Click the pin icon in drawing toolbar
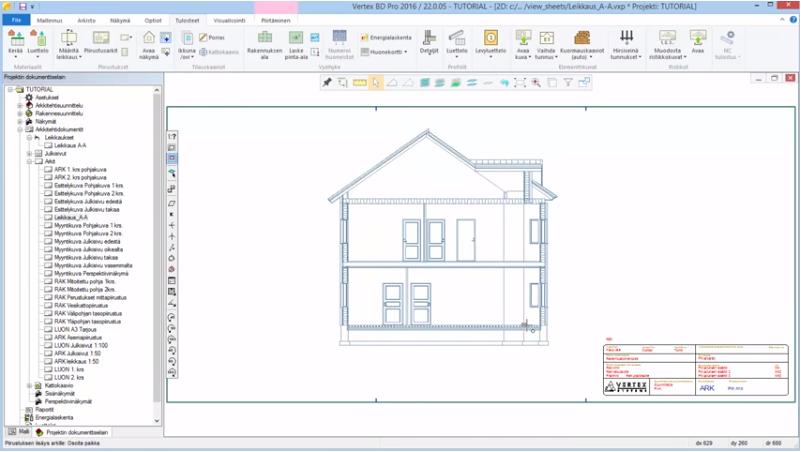The image size is (801, 452). [327, 82]
